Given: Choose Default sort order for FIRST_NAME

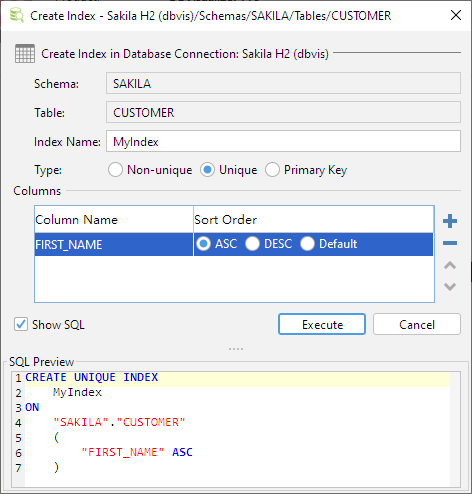Looking at the screenshot, I should pos(307,244).
